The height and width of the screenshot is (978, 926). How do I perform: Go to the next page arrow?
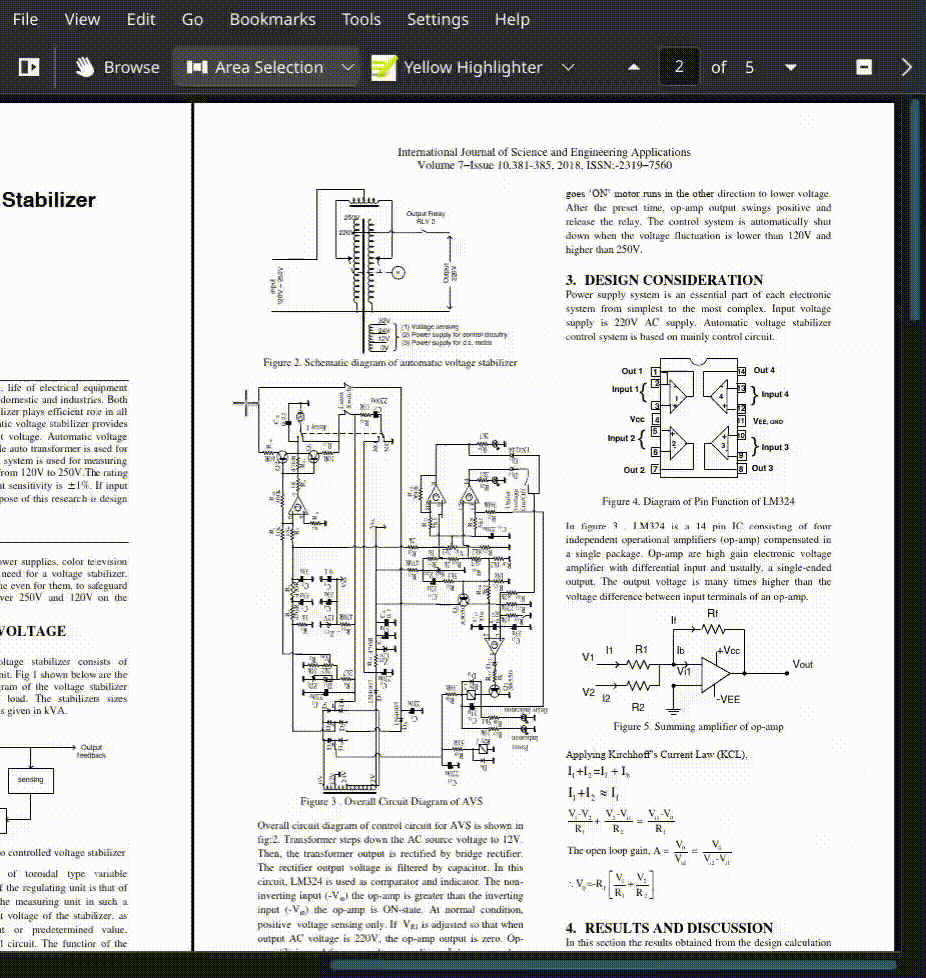click(791, 67)
